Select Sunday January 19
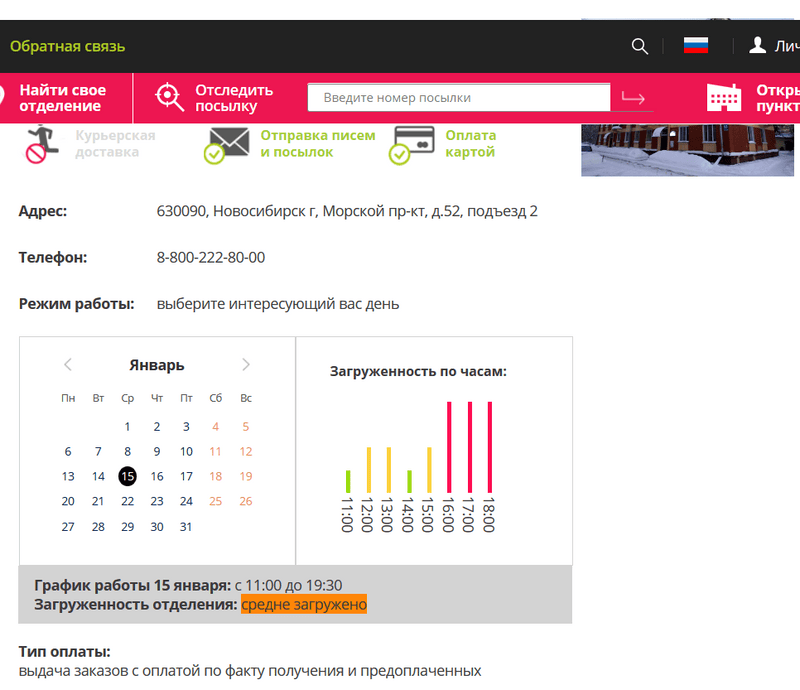Viewport: 800px width, 690px height. (245, 477)
